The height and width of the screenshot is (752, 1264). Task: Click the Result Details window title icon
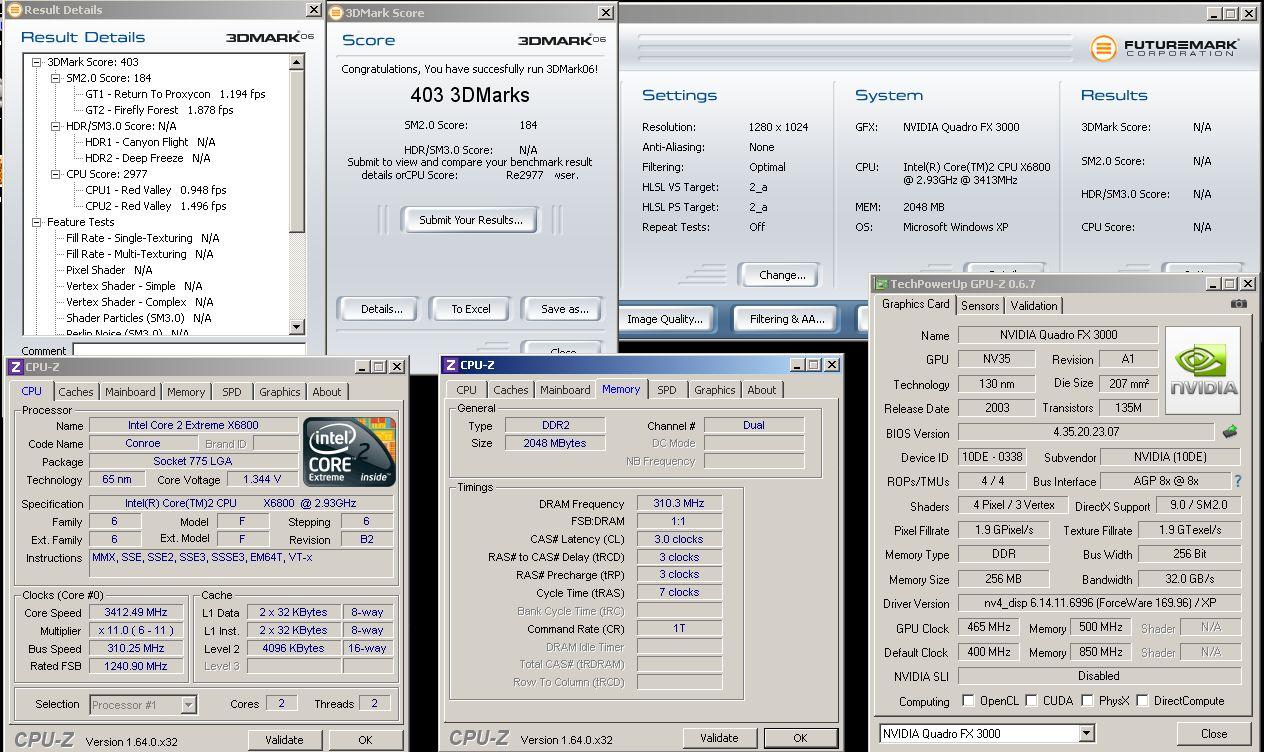tap(15, 10)
